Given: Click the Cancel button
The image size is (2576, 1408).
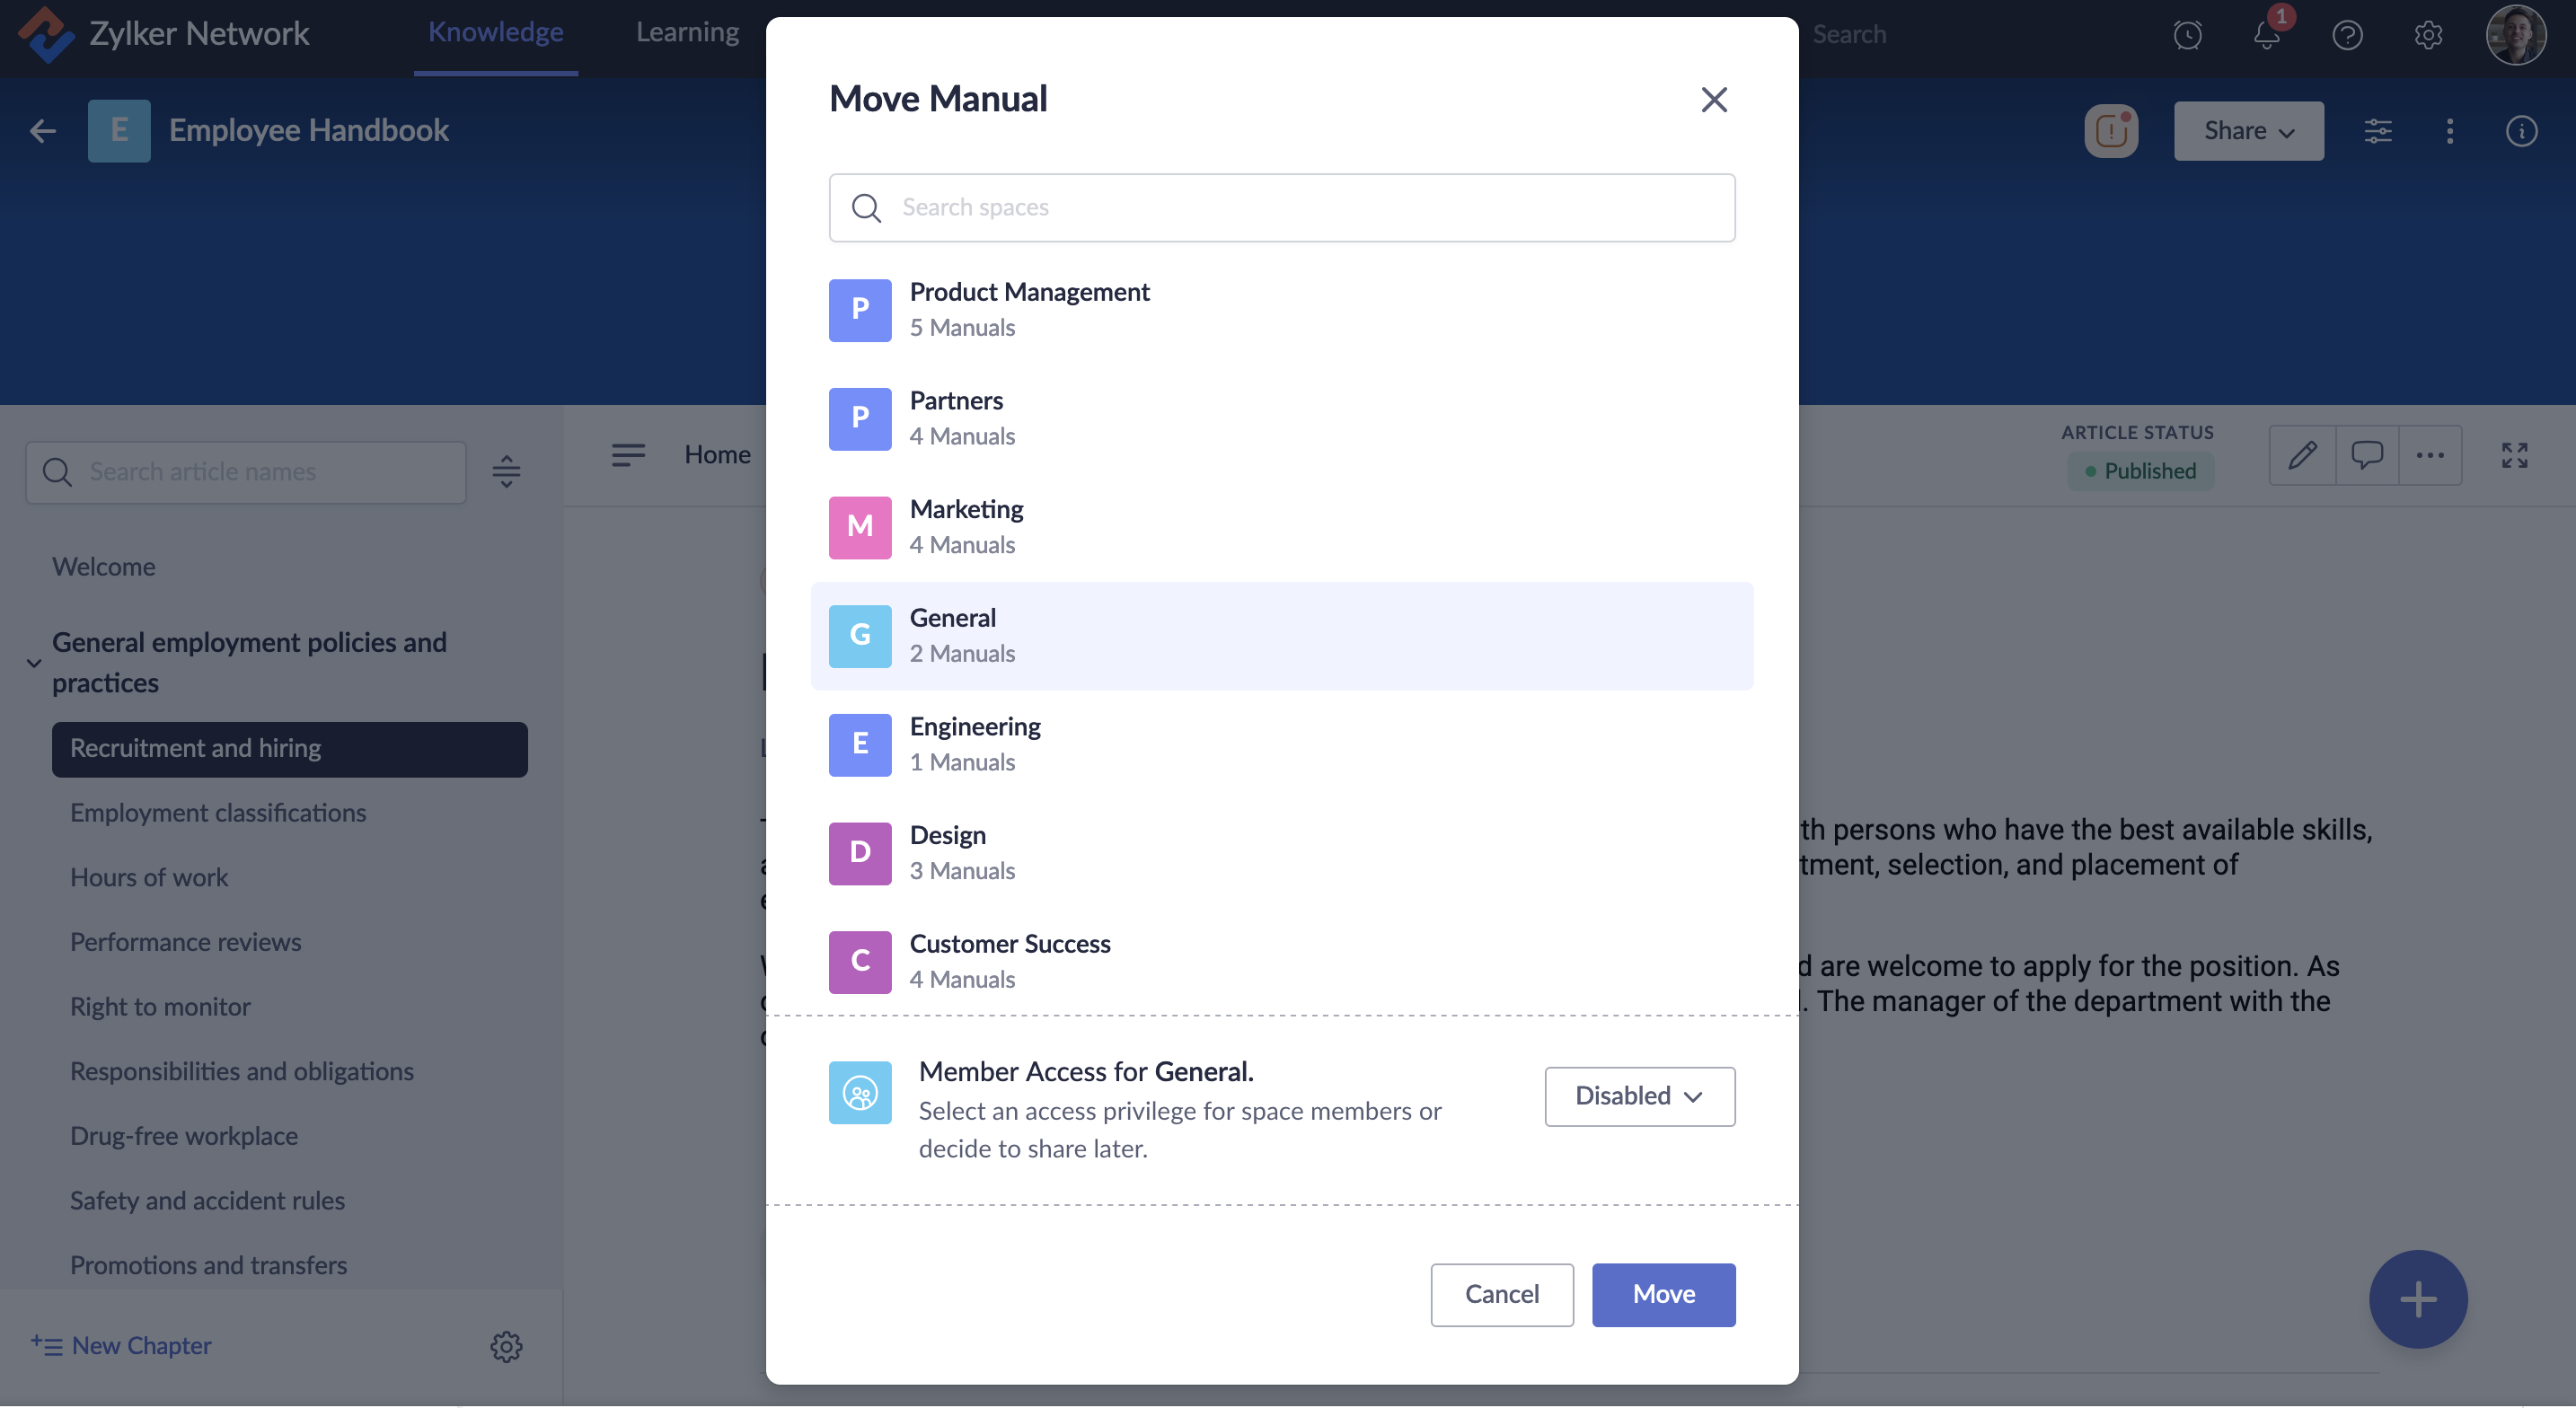Looking at the screenshot, I should tap(1501, 1294).
